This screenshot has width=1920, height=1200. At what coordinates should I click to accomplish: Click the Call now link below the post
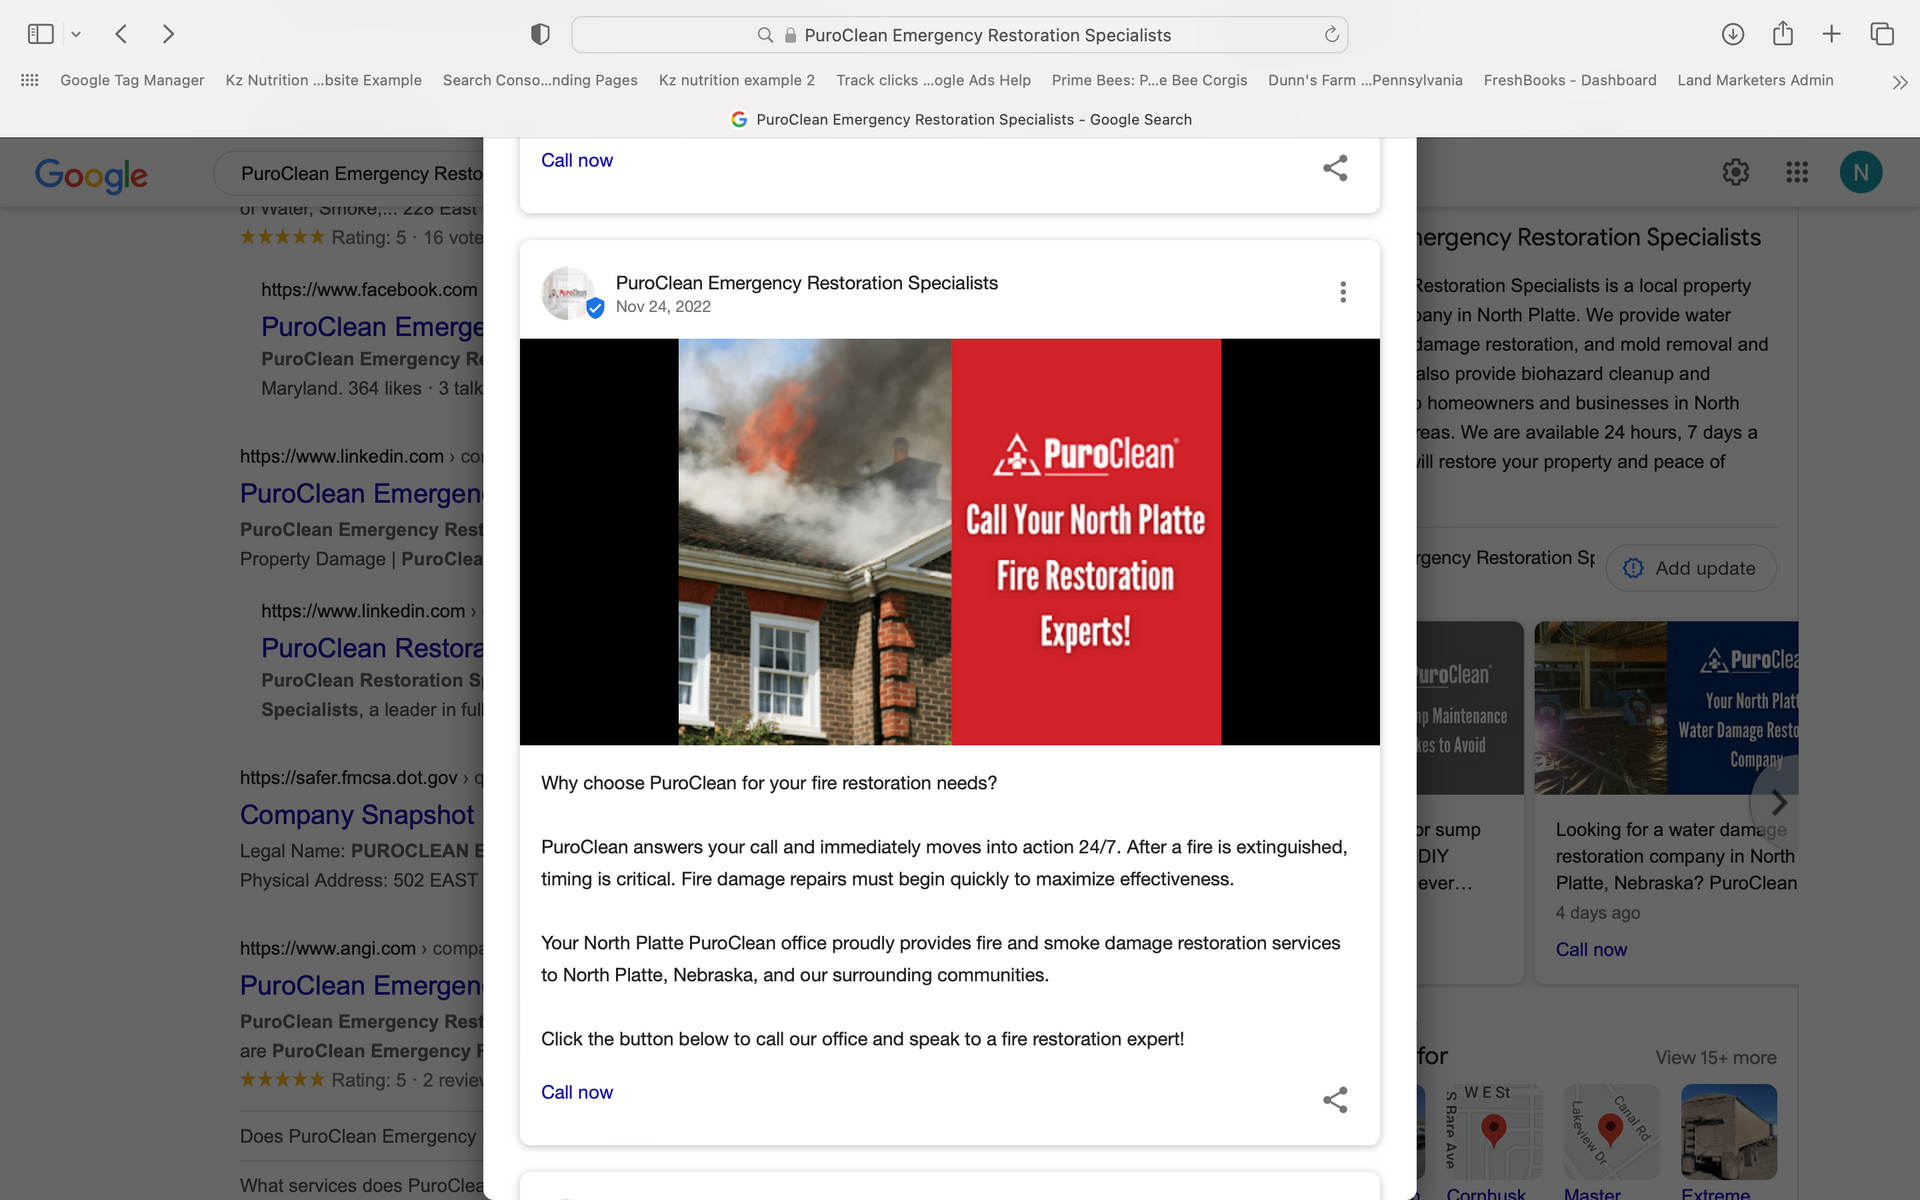[577, 1092]
